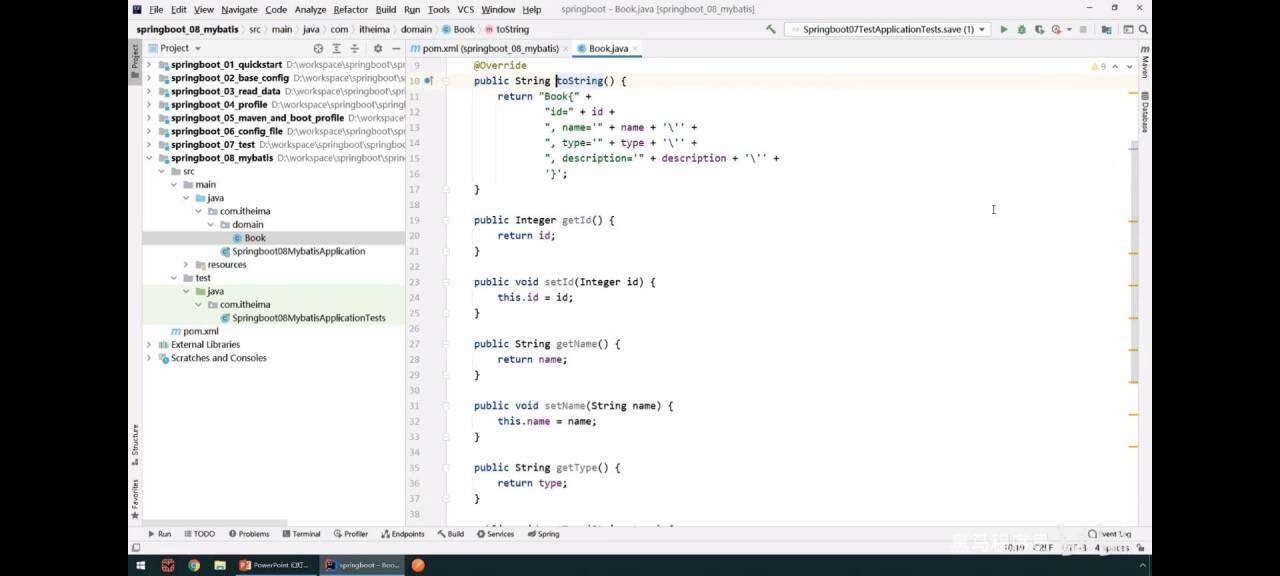The width and height of the screenshot is (1280, 576).
Task: Open the Database tool window on the right edge
Action: 1145,113
